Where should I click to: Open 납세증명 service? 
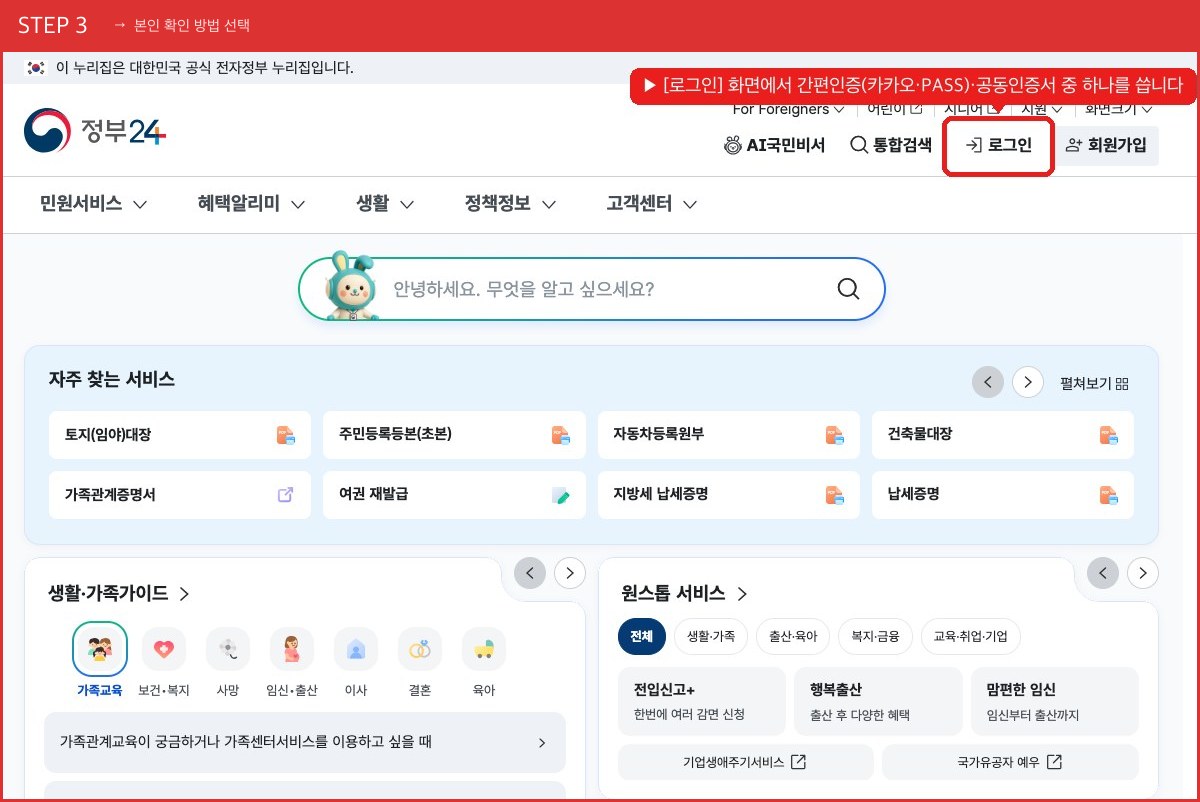click(1003, 495)
